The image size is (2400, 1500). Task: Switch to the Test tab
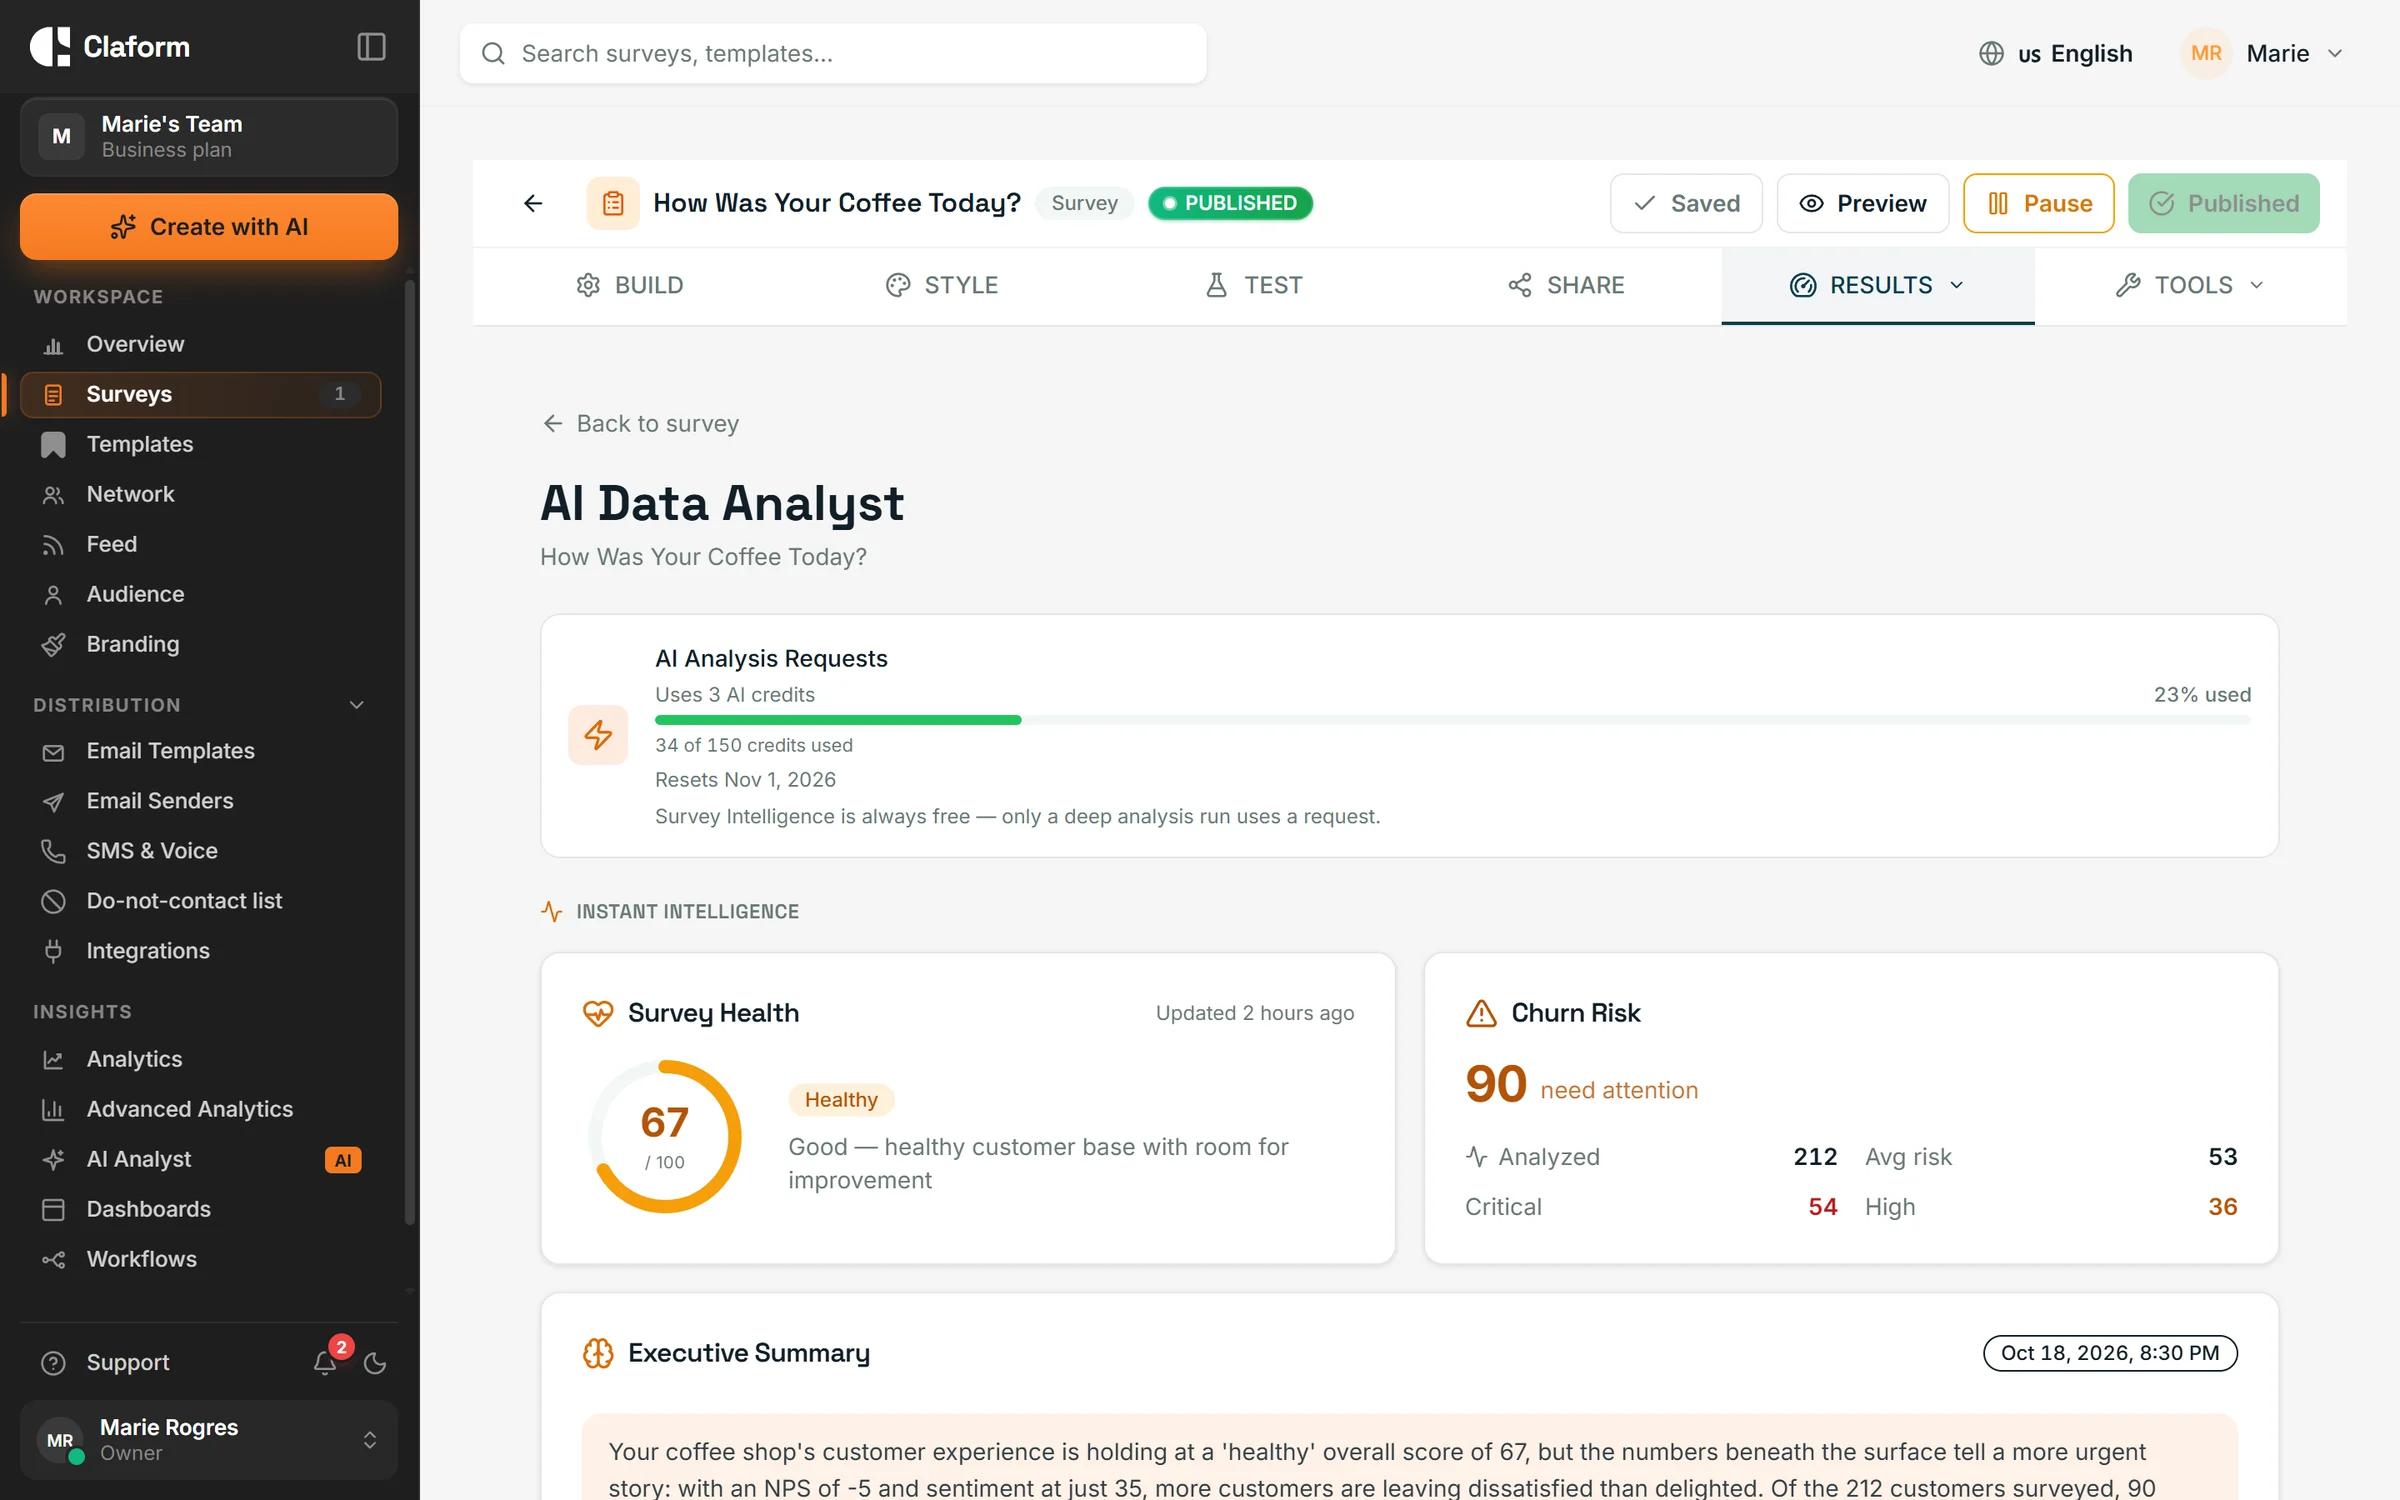coord(1253,286)
